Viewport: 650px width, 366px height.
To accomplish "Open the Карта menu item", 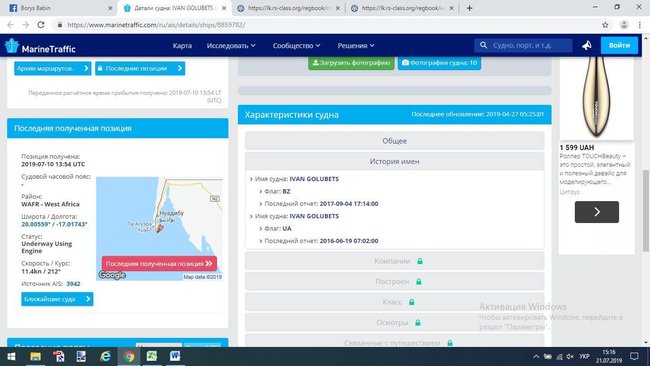I will point(182,46).
